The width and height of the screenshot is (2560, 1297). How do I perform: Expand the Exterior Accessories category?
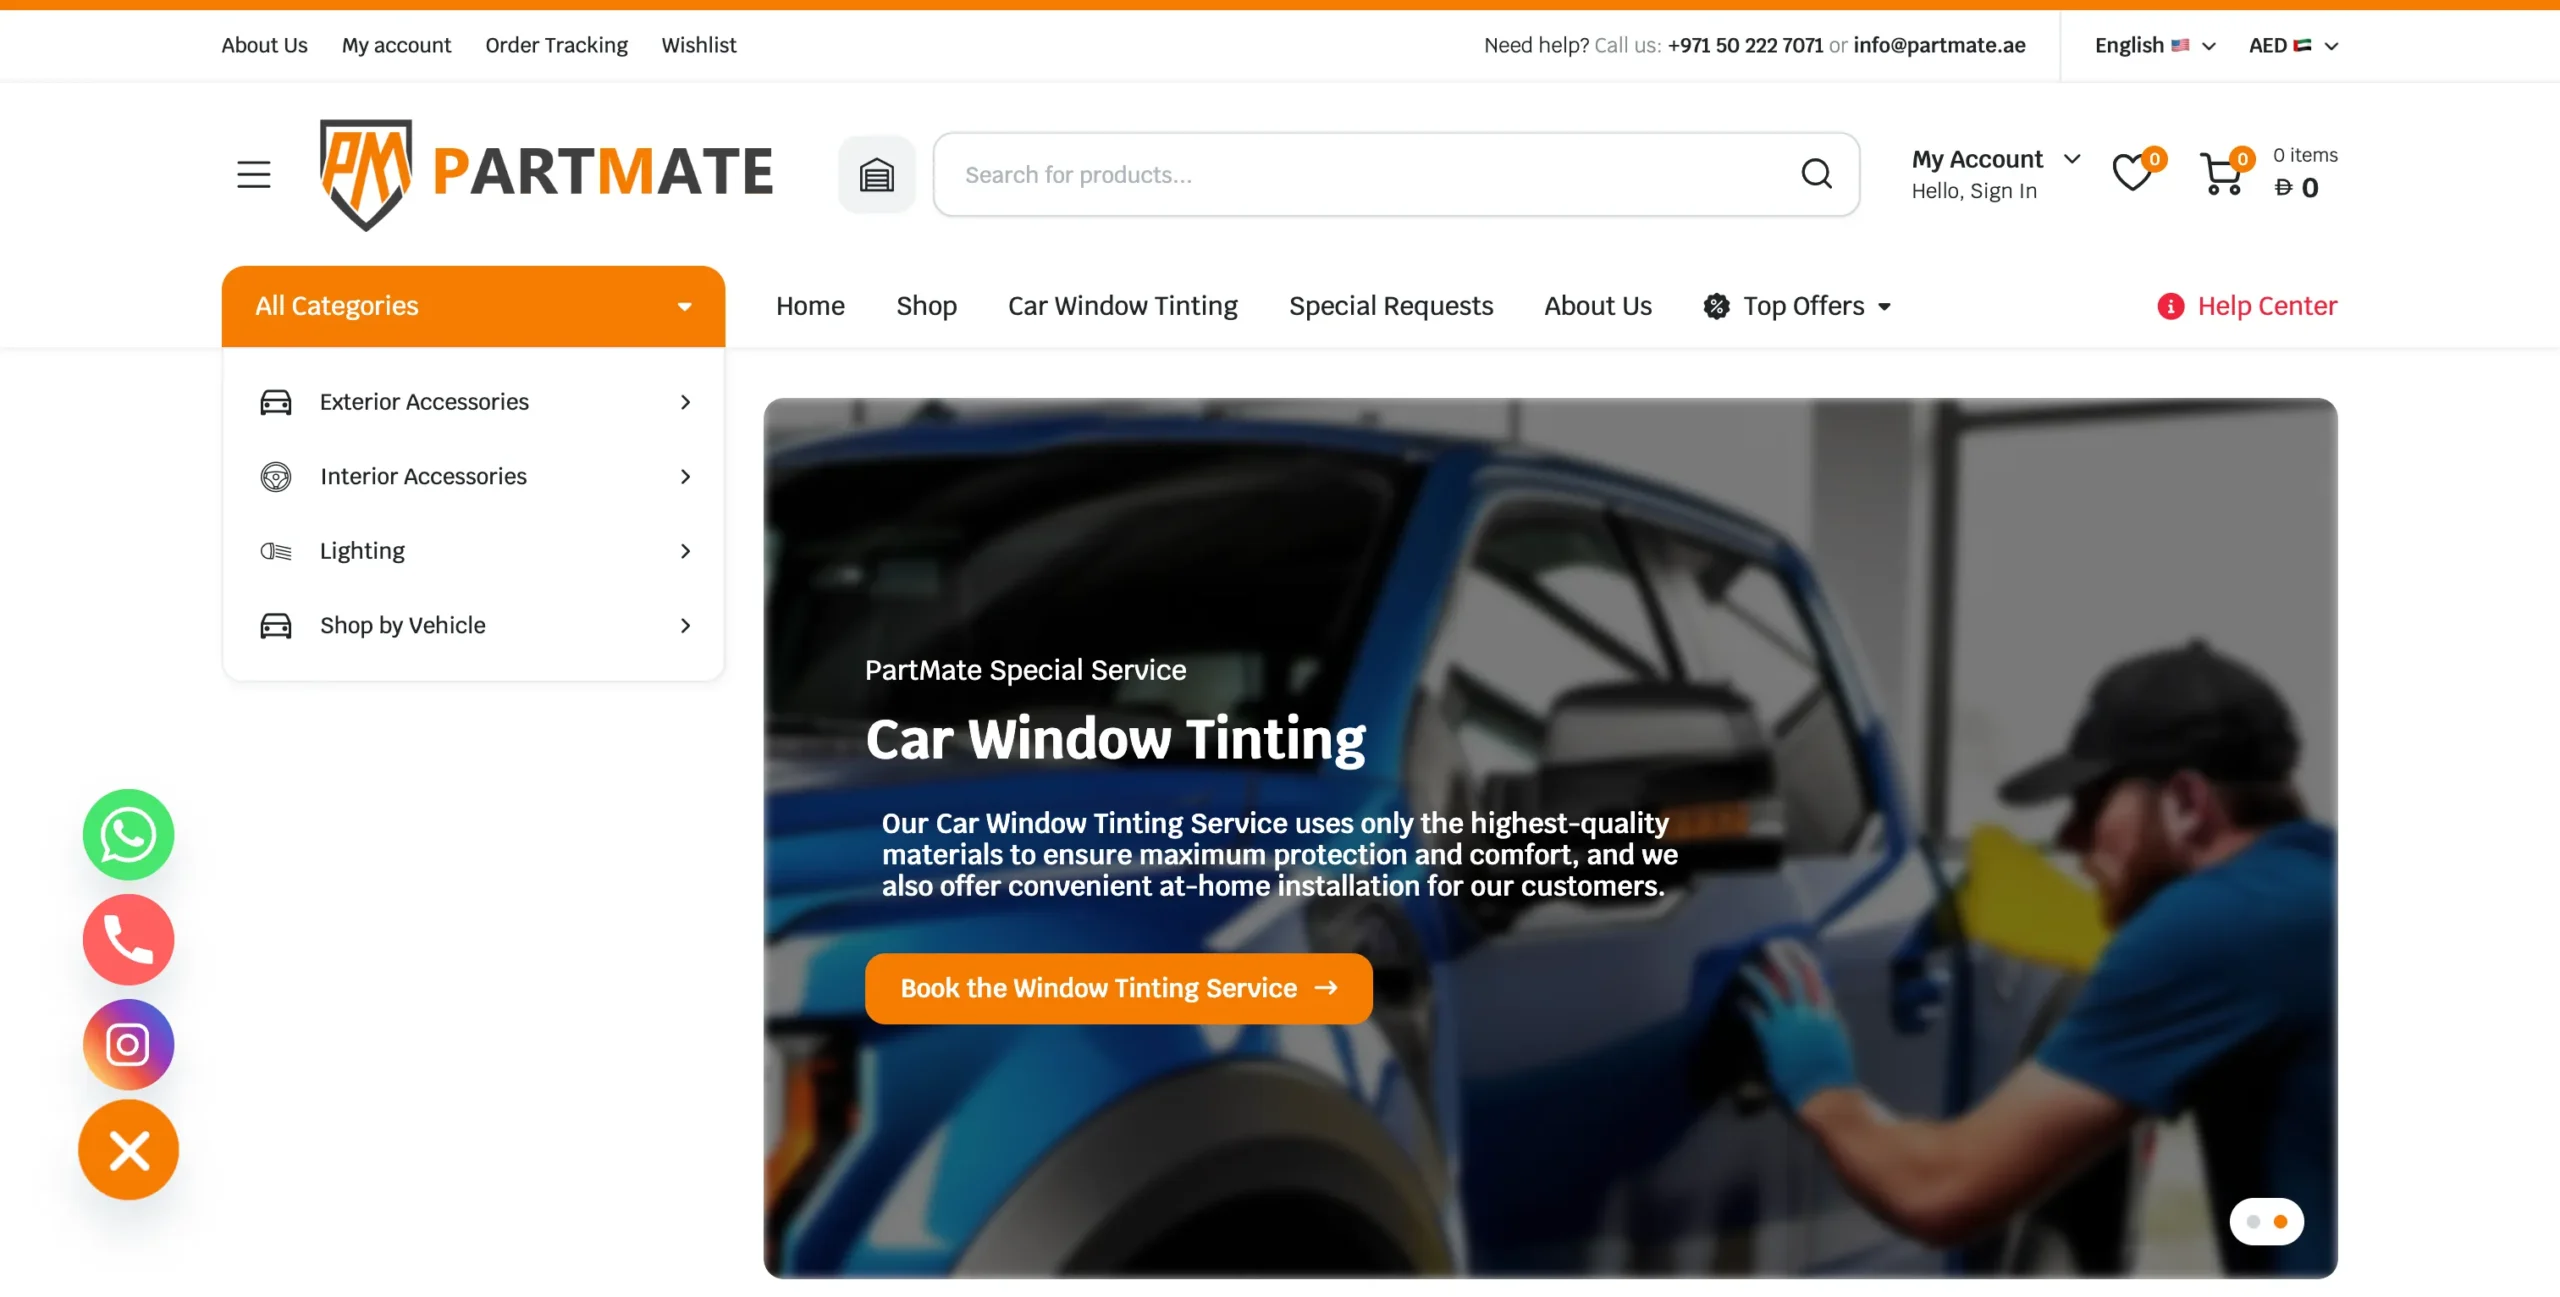coord(474,401)
